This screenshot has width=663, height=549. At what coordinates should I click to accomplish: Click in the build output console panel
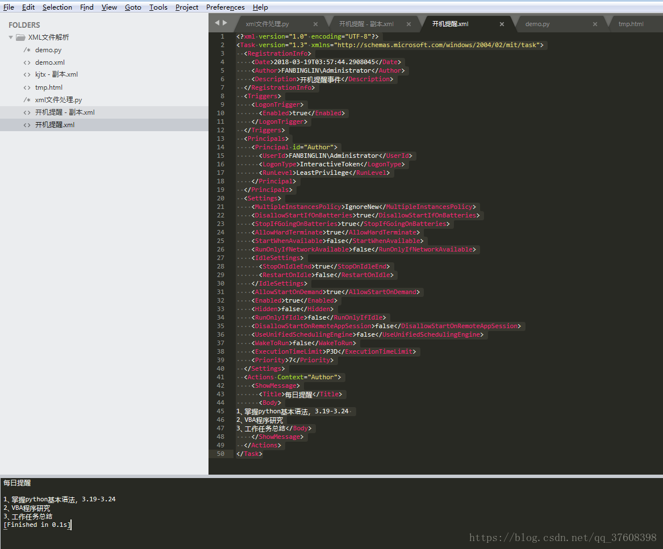(x=332, y=513)
